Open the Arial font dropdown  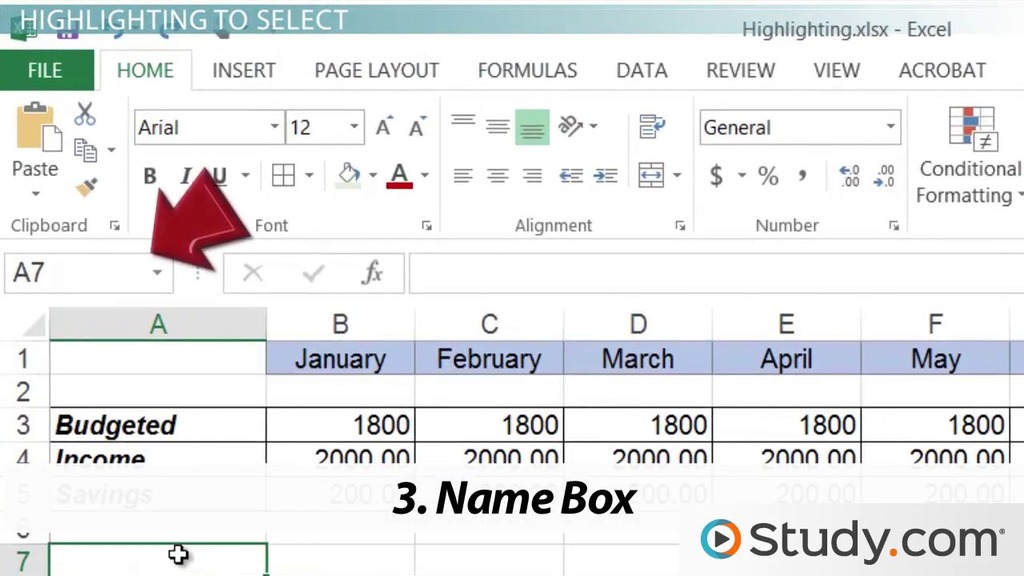274,127
